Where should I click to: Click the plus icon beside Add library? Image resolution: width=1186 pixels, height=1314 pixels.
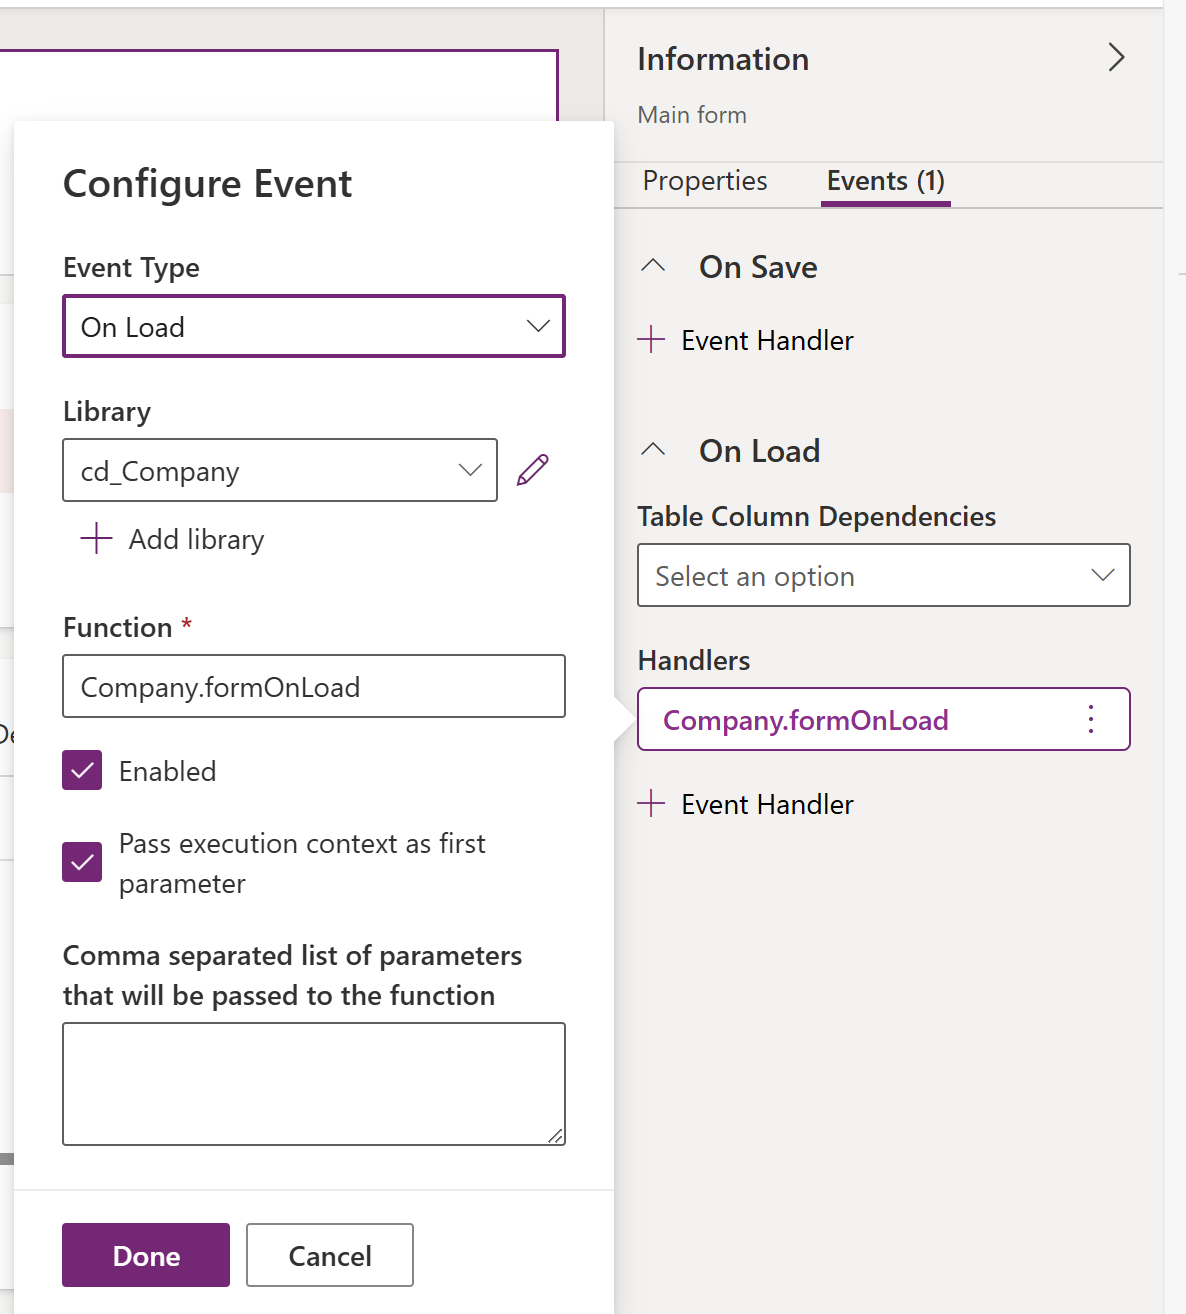pyautogui.click(x=96, y=539)
